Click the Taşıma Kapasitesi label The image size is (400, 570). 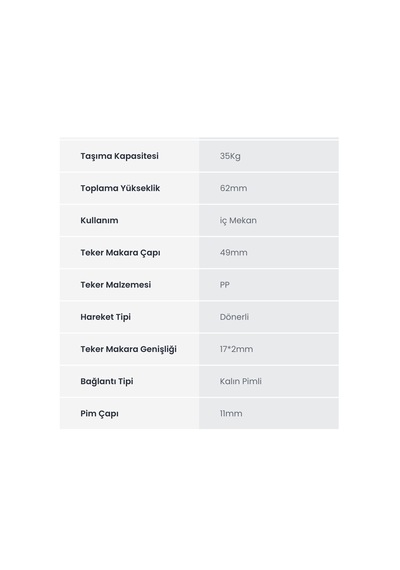(x=119, y=156)
